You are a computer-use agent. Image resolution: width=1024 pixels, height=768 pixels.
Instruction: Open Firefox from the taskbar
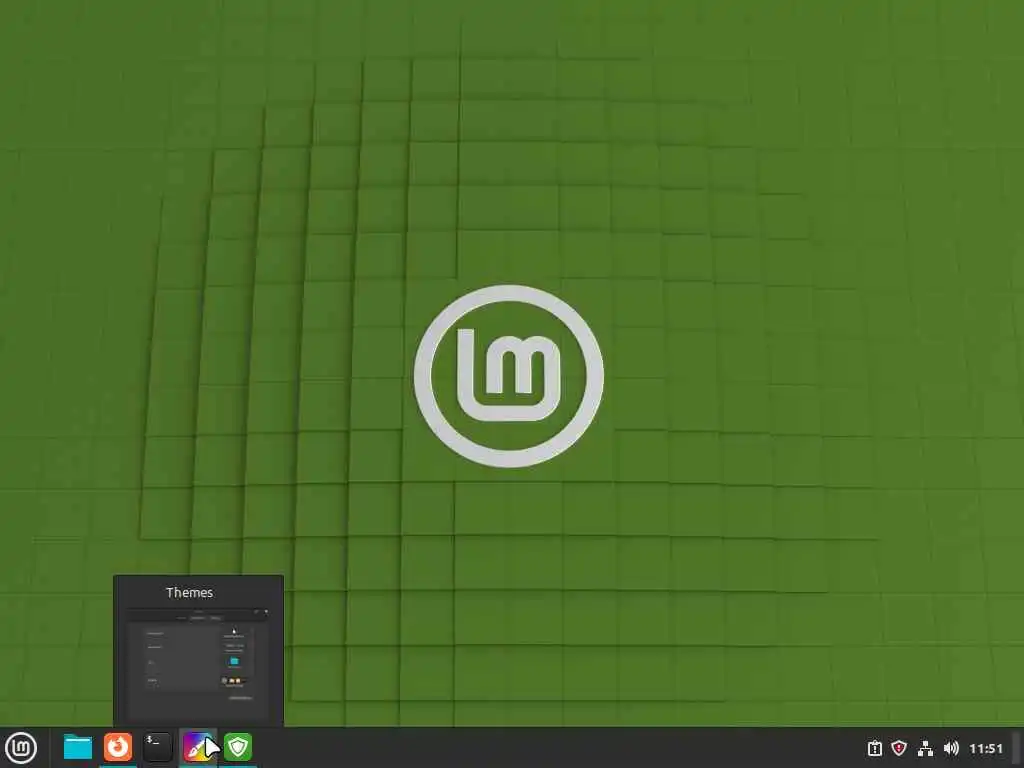click(118, 747)
